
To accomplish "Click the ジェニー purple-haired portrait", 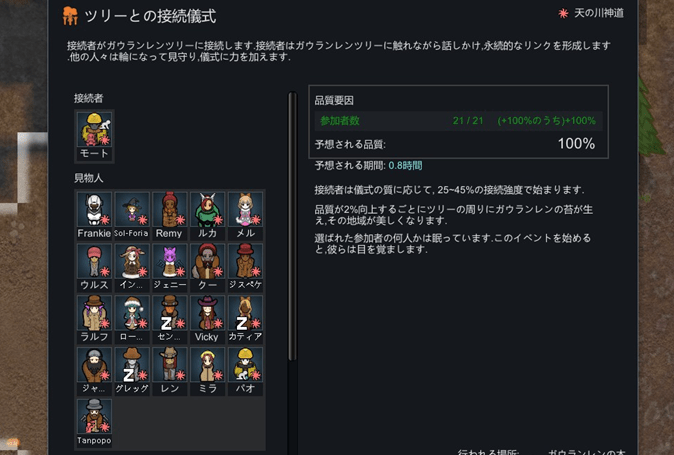I will [x=169, y=267].
